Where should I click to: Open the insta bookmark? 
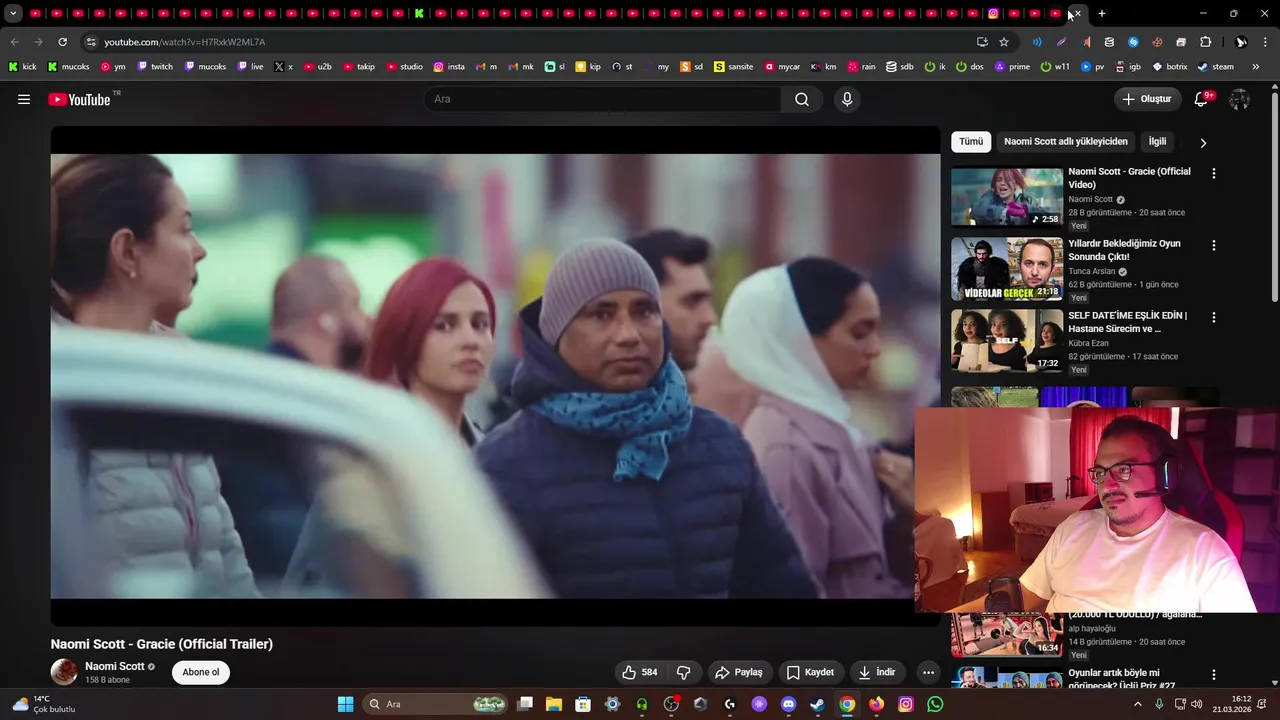449,67
